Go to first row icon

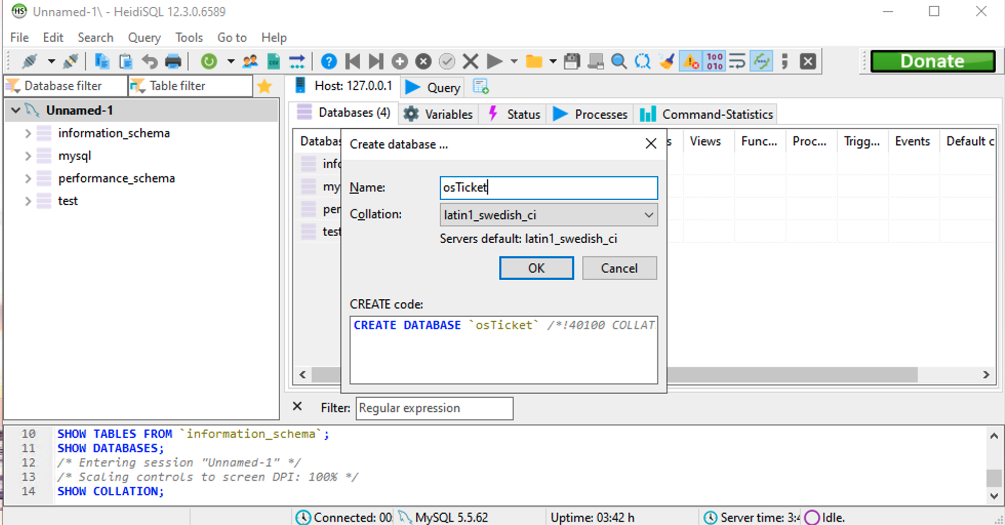353,62
